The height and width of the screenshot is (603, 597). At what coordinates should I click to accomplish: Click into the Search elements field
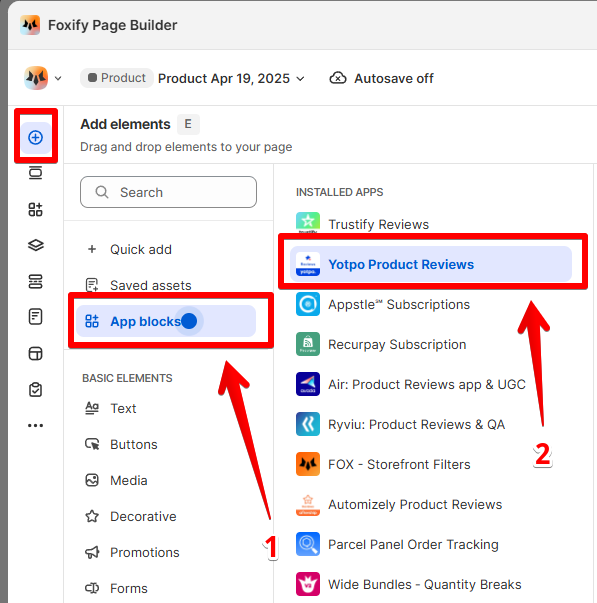(x=168, y=192)
